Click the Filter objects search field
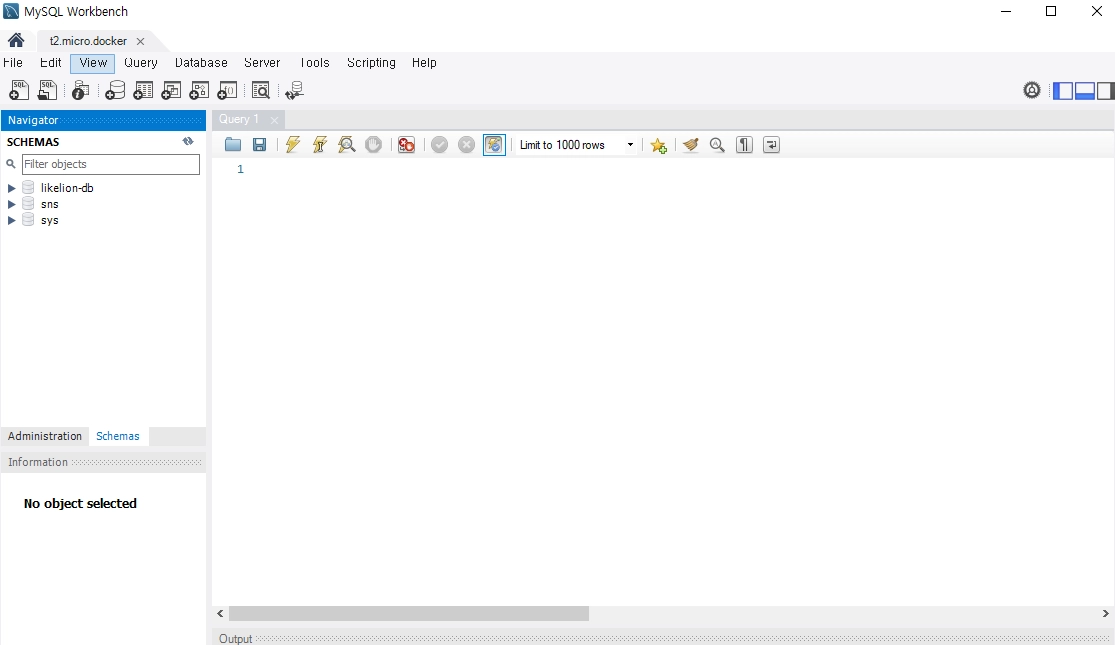This screenshot has height=645, width=1115. [x=111, y=164]
